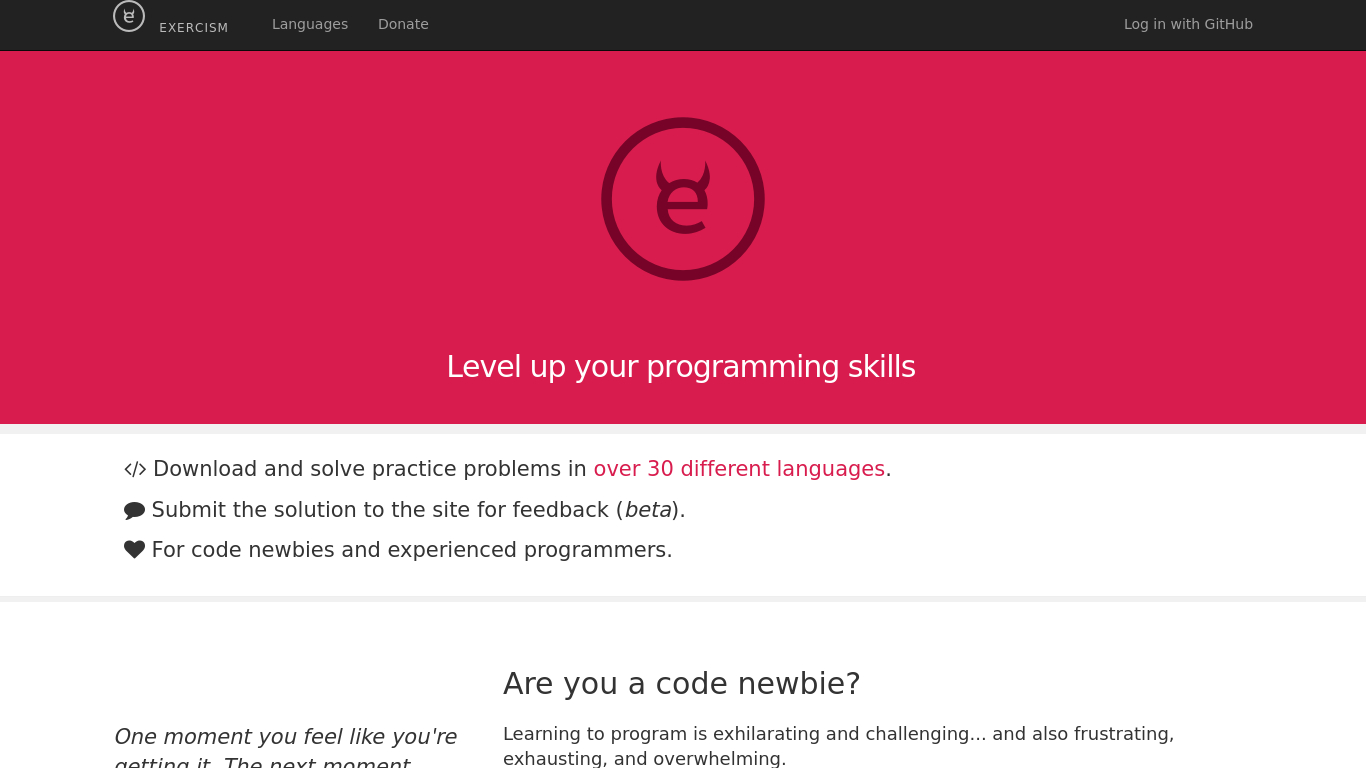1366x768 pixels.
Task: Open the Languages menu item
Action: (310, 24)
